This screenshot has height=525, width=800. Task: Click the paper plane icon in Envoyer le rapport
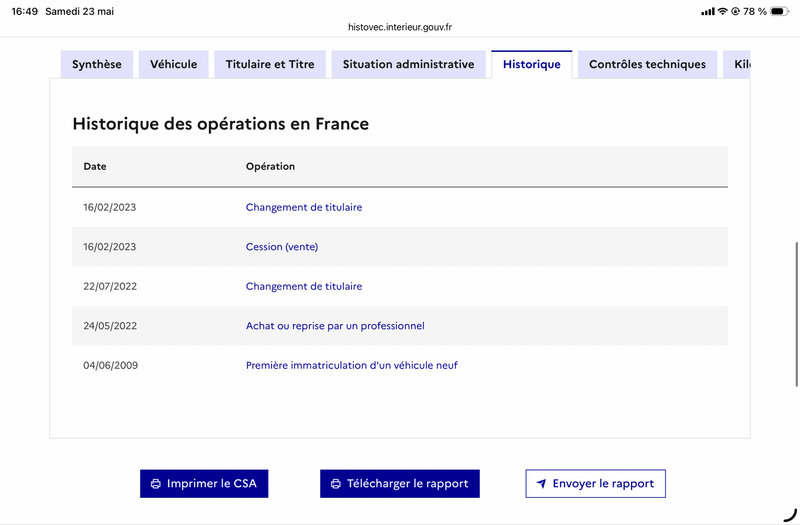541,483
